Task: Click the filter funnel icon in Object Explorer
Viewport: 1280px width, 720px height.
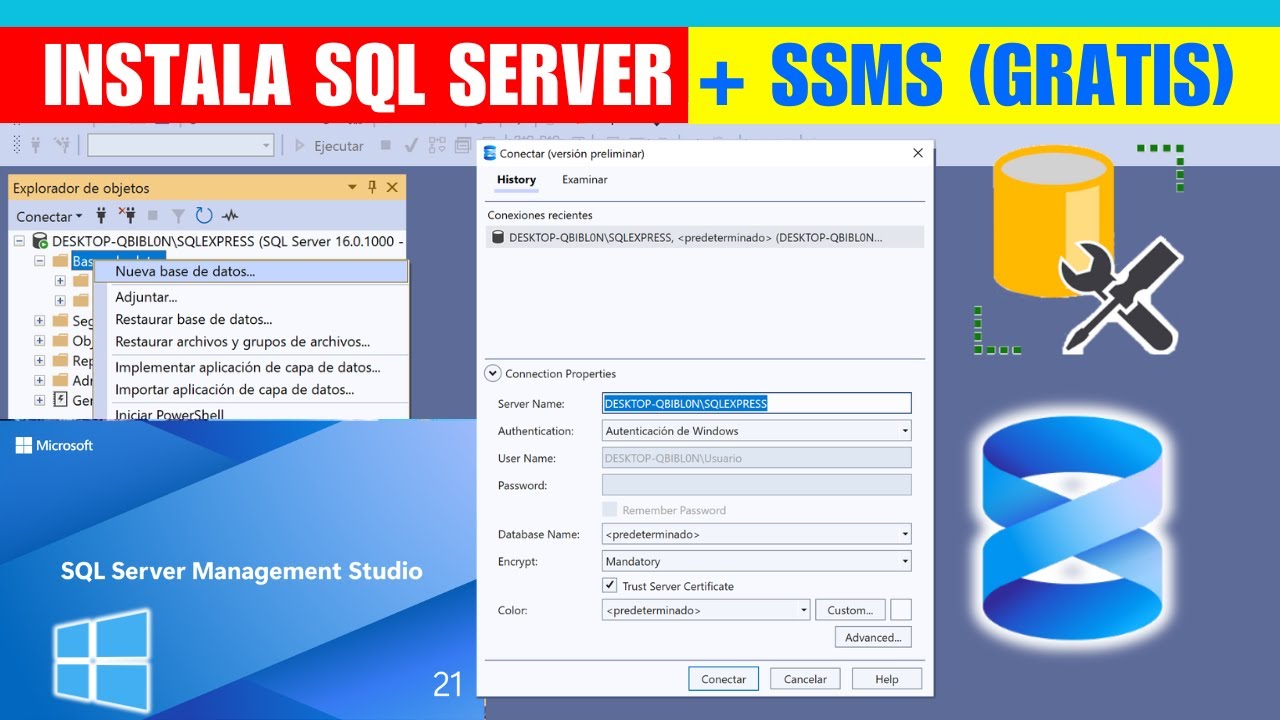Action: pos(178,215)
